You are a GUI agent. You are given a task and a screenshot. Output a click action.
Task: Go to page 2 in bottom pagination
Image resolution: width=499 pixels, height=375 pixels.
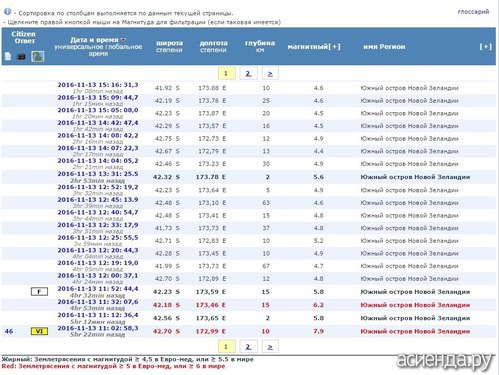(248, 347)
